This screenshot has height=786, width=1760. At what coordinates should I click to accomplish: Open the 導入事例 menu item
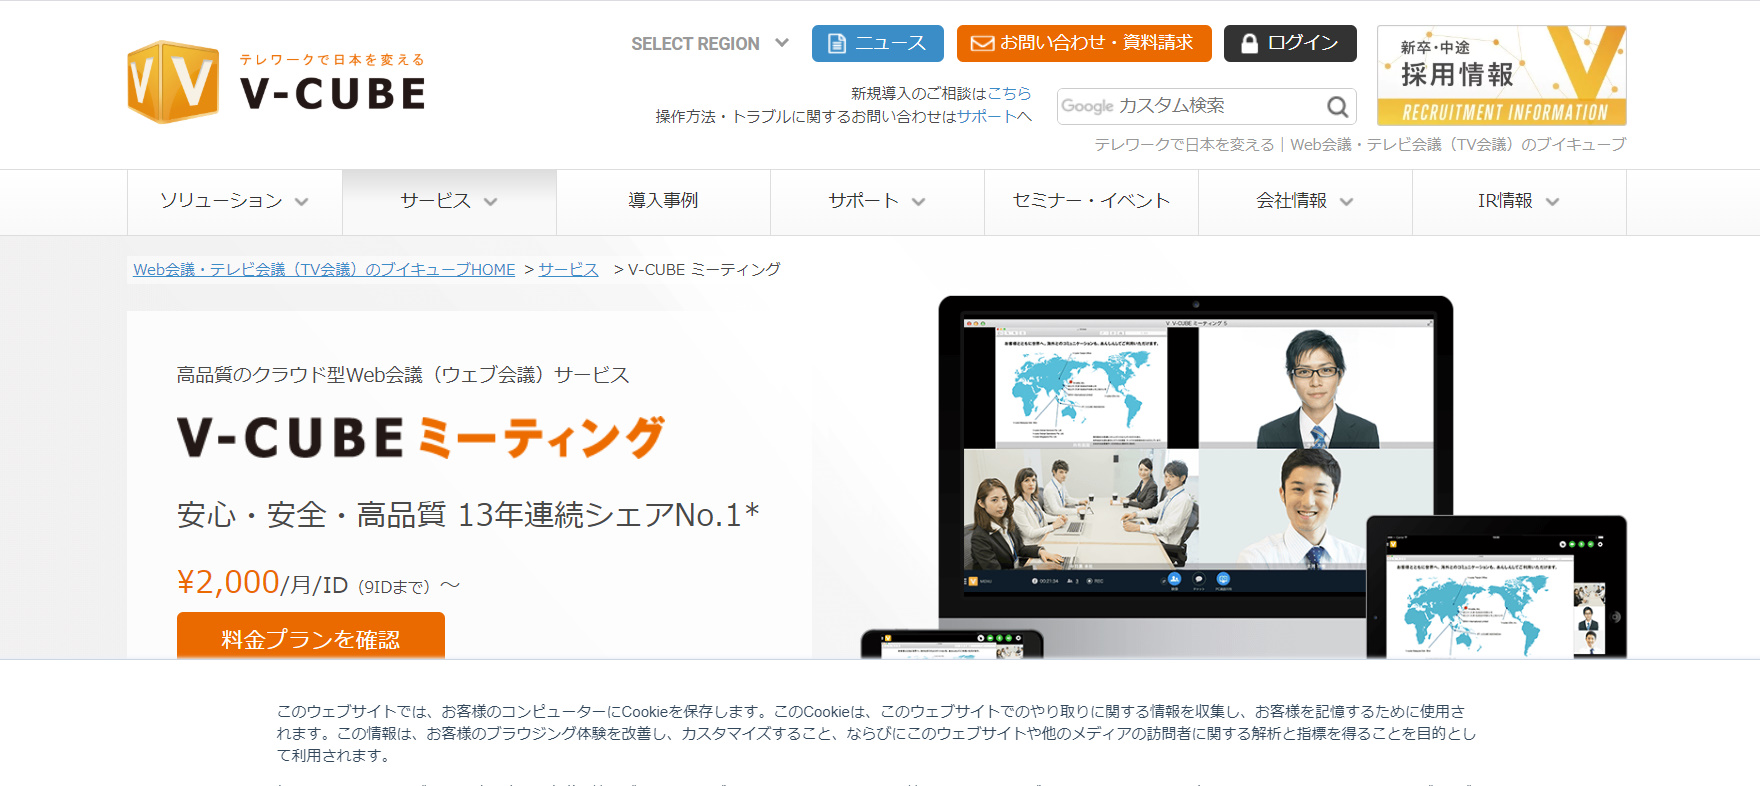click(x=663, y=201)
